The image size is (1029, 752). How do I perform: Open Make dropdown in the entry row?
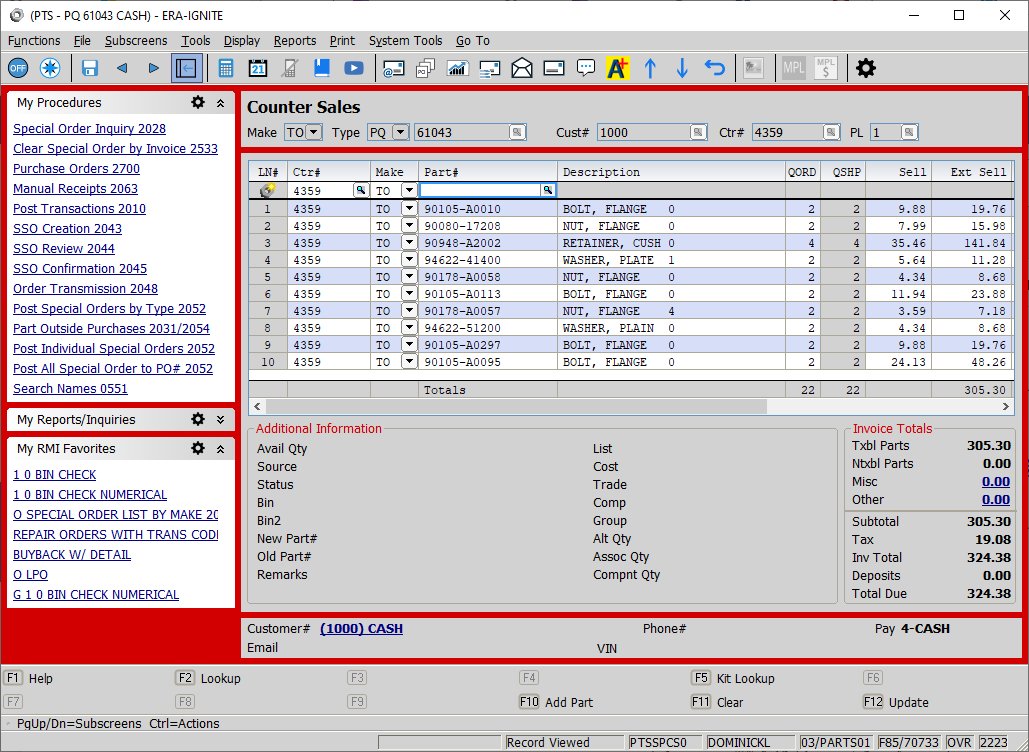409,190
